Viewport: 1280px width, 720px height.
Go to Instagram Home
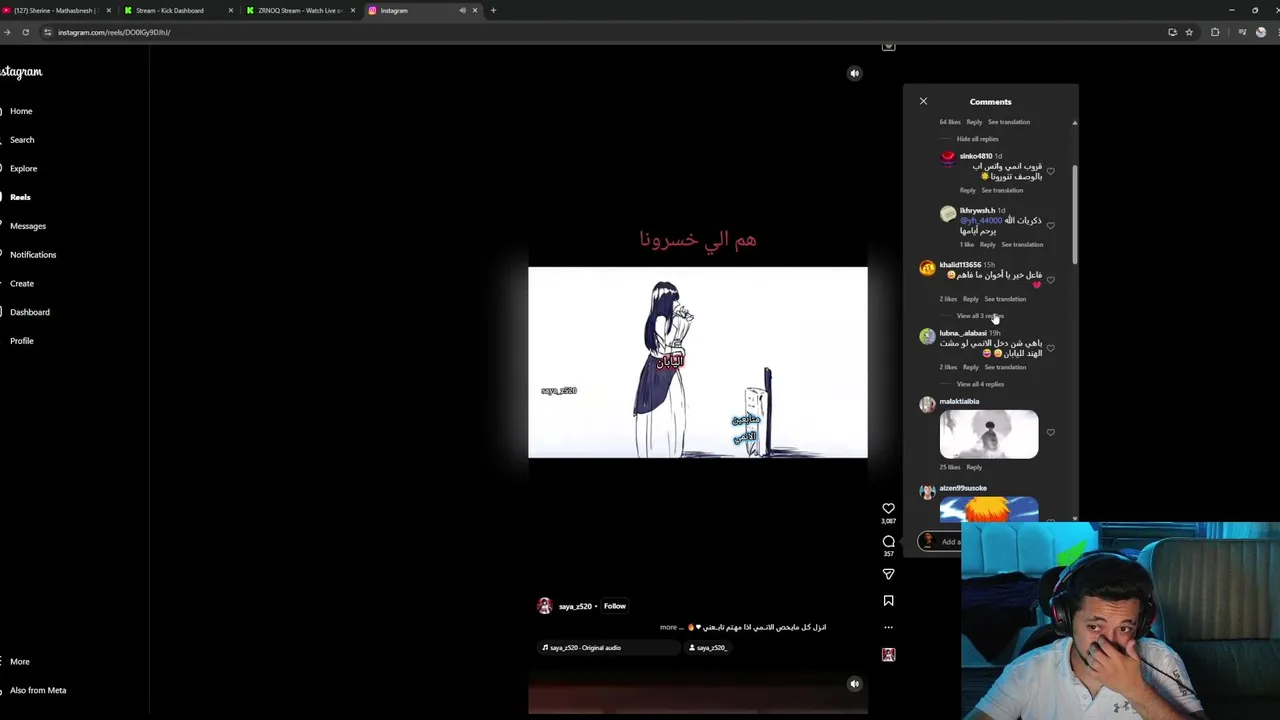pos(20,111)
